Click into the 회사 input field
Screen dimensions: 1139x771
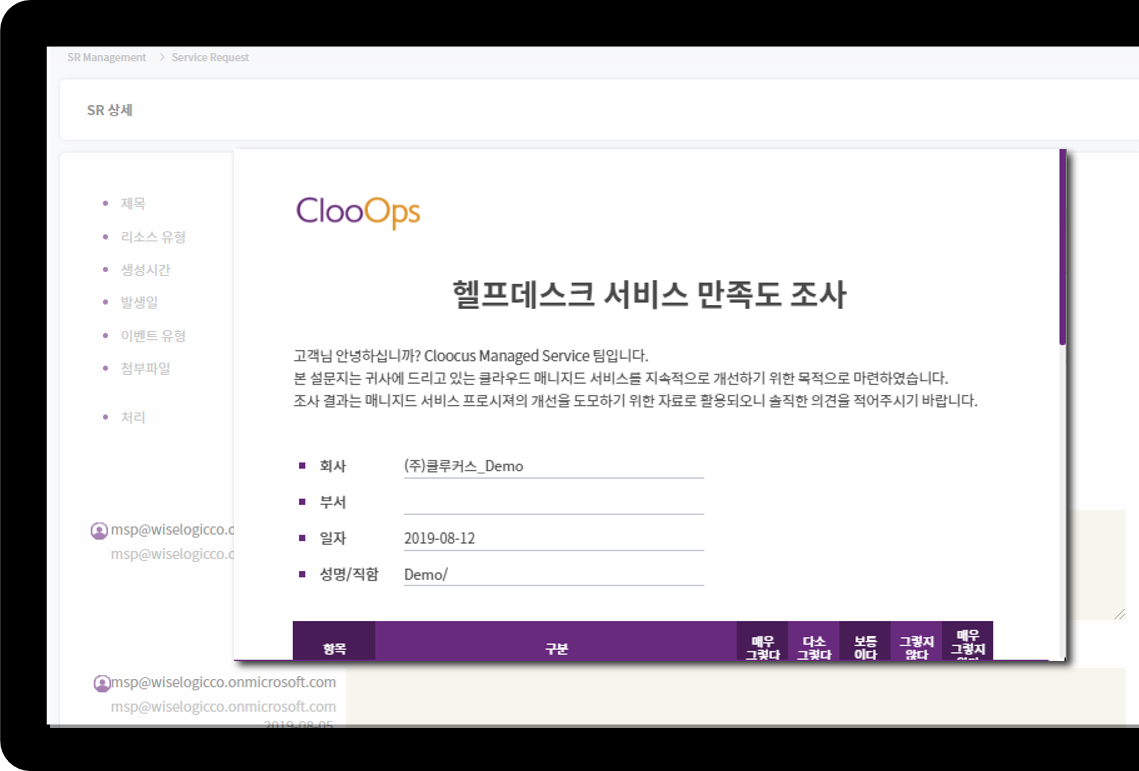(x=554, y=466)
